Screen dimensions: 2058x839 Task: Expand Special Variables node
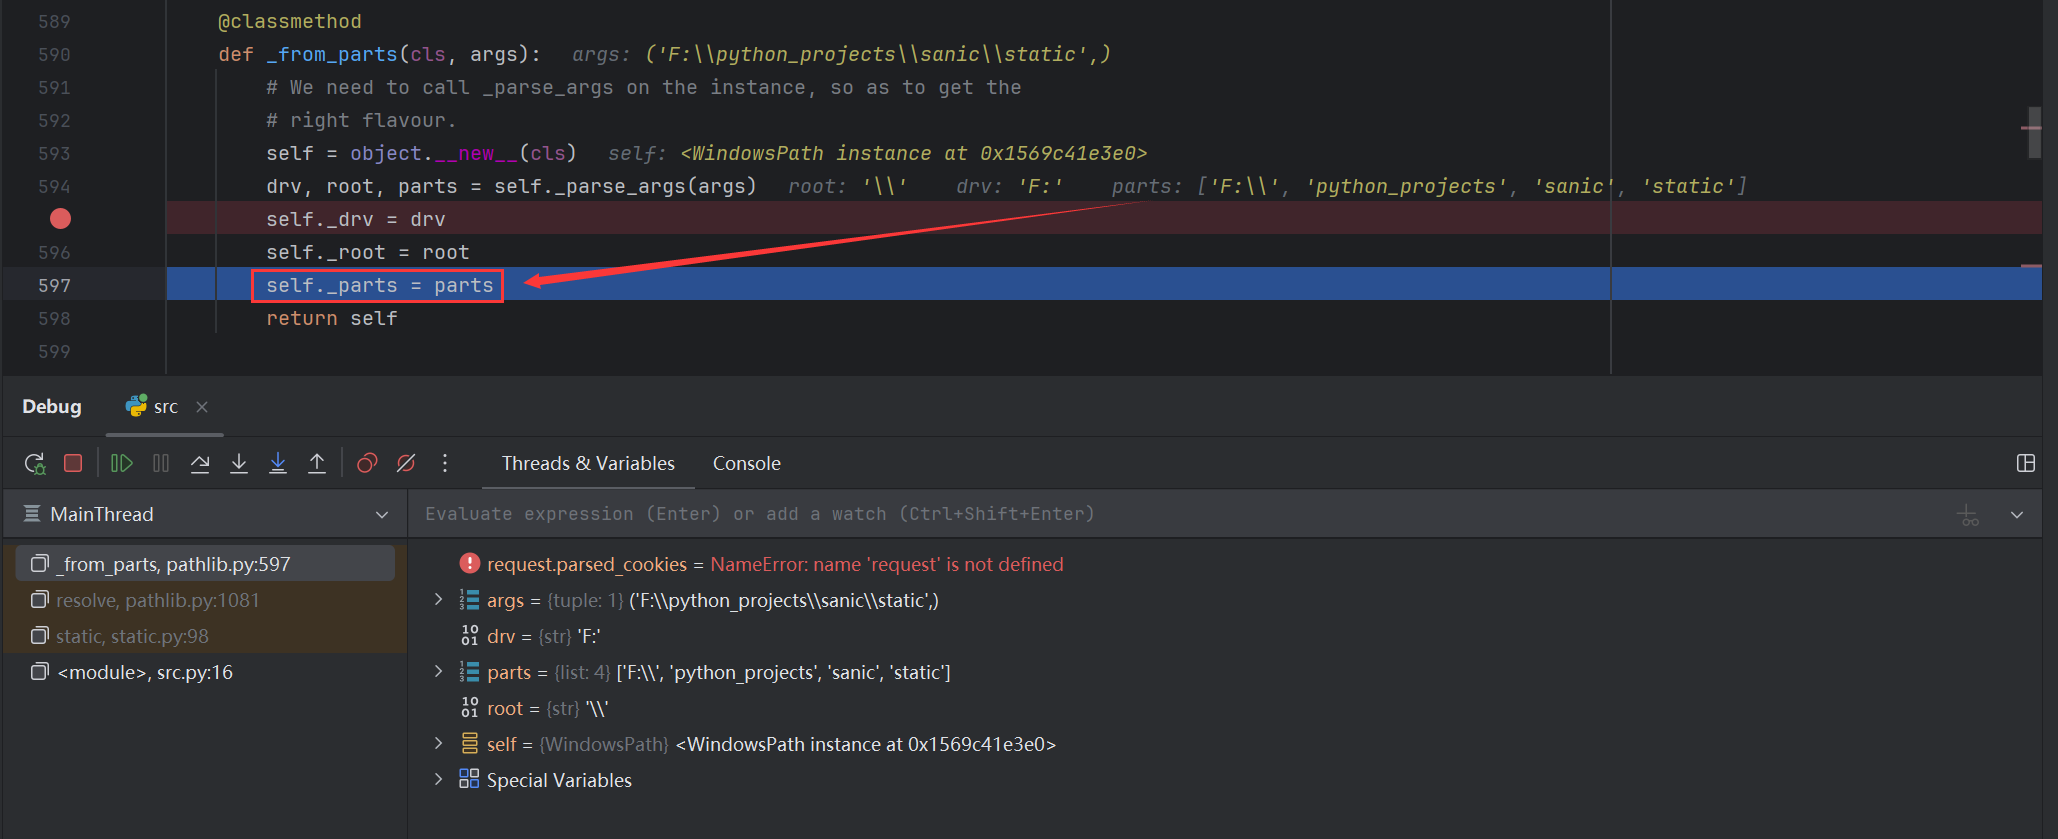[x=438, y=780]
